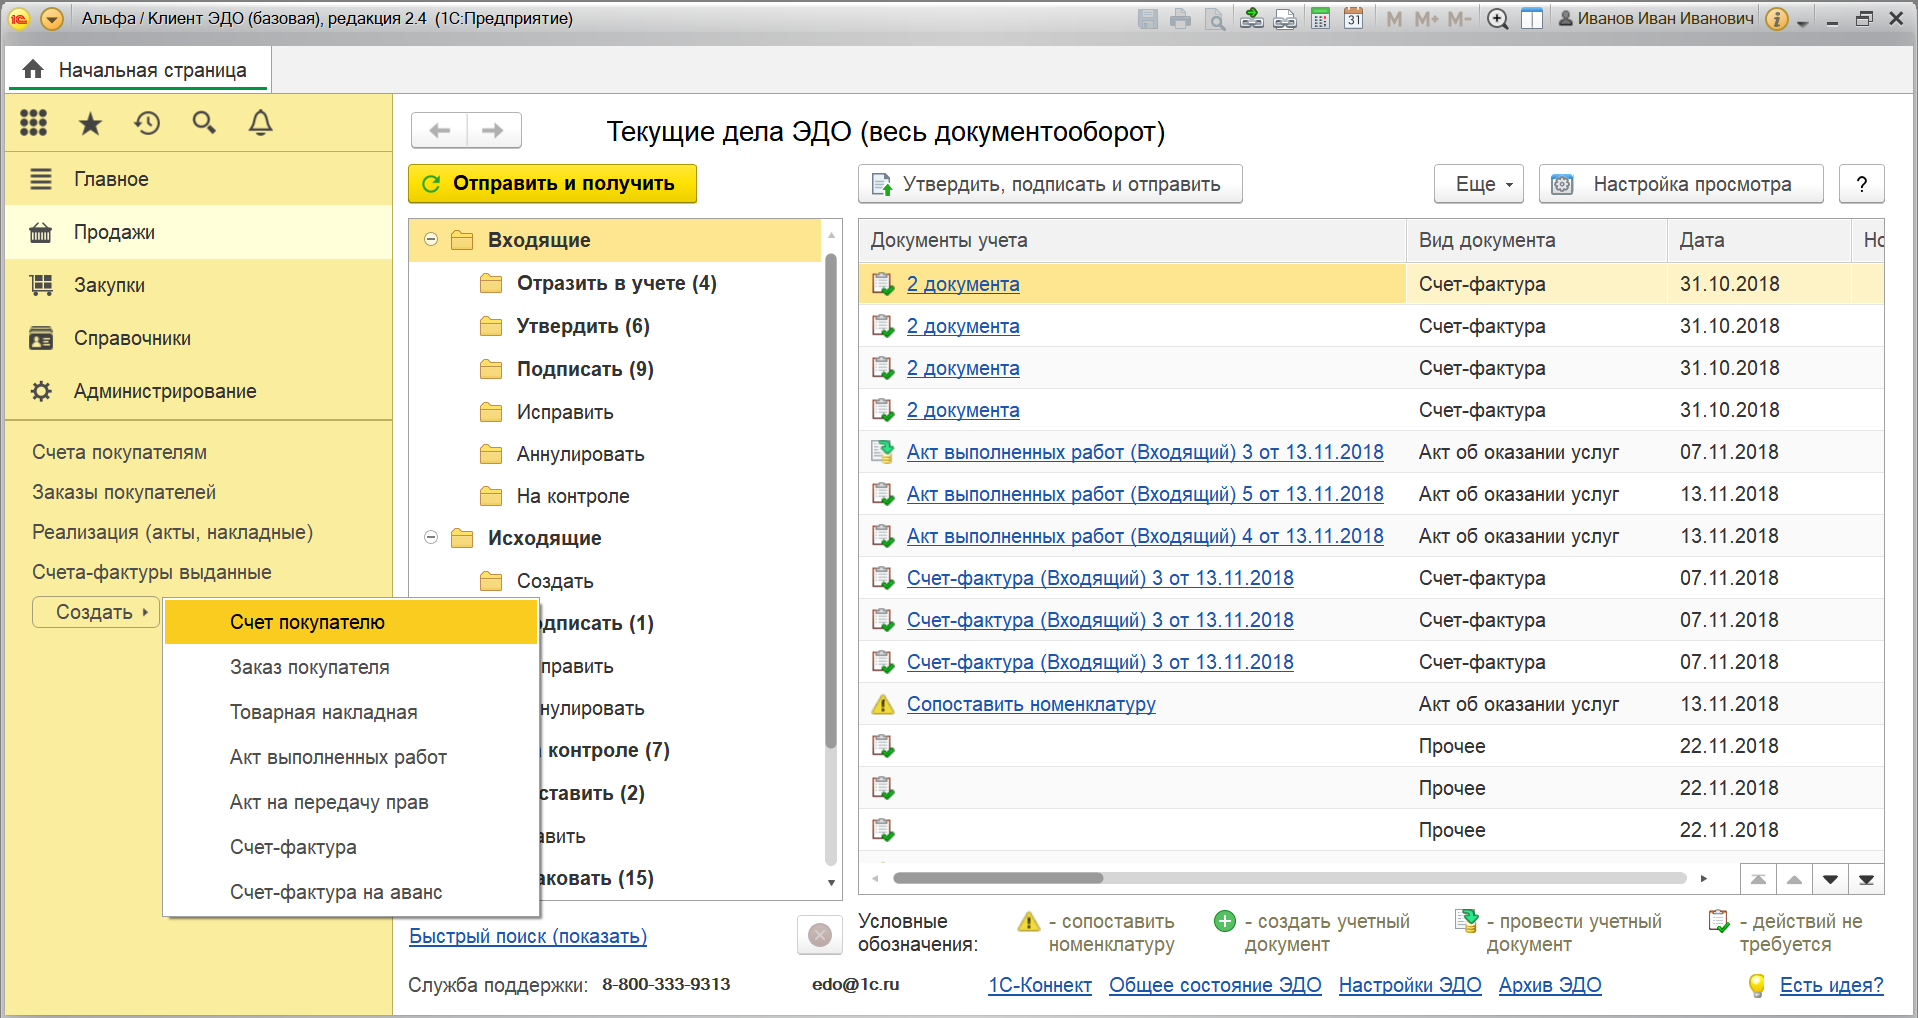The height and width of the screenshot is (1018, 1918).
Task: Open Закупки section in sidebar
Action: (109, 285)
